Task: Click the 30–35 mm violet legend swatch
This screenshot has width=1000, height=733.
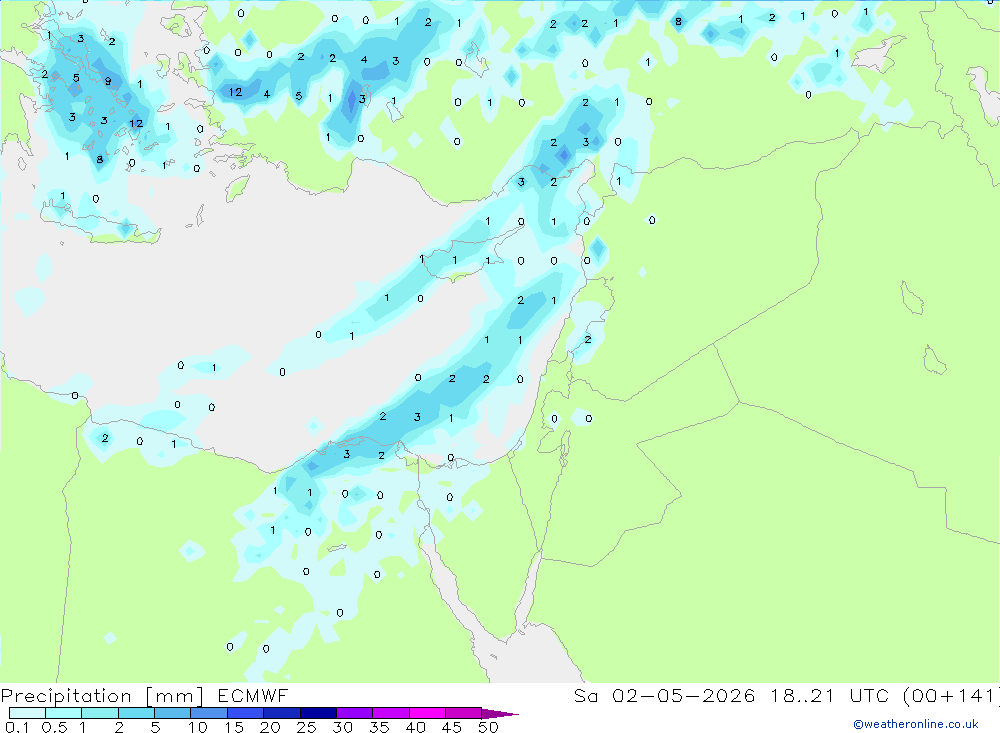Action: click(354, 713)
